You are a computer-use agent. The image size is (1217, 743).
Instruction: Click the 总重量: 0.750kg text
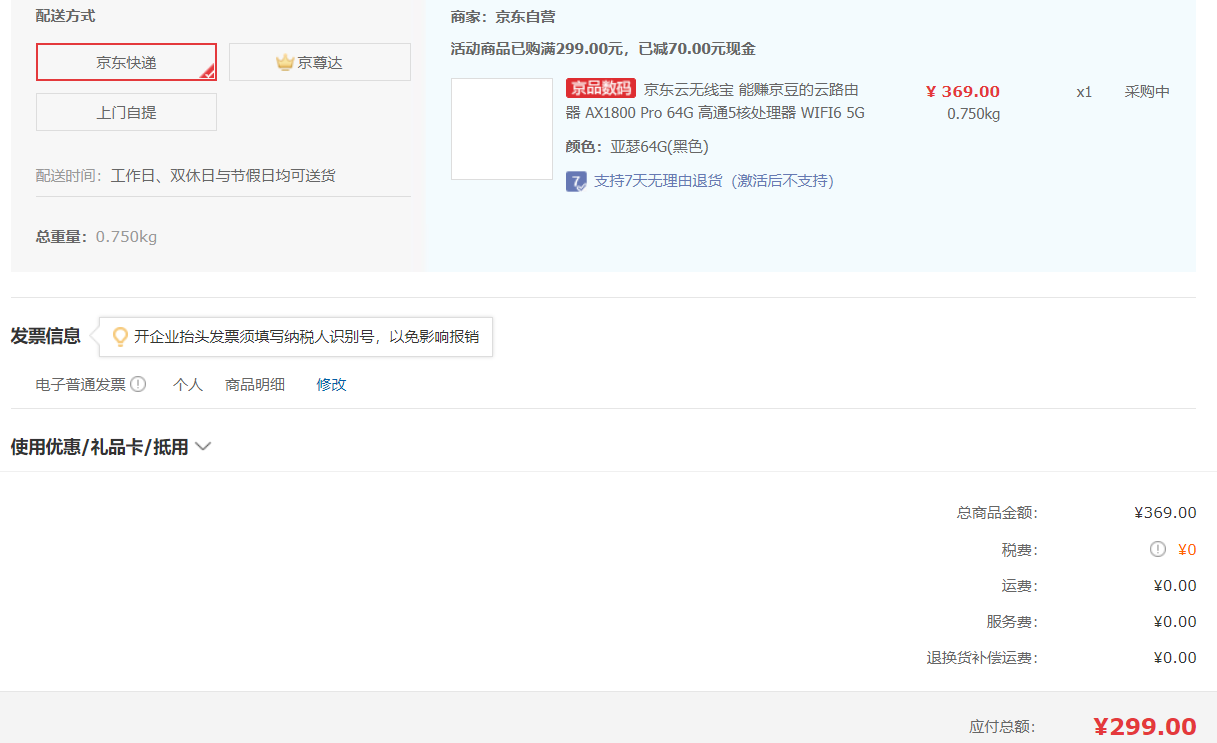pos(97,237)
